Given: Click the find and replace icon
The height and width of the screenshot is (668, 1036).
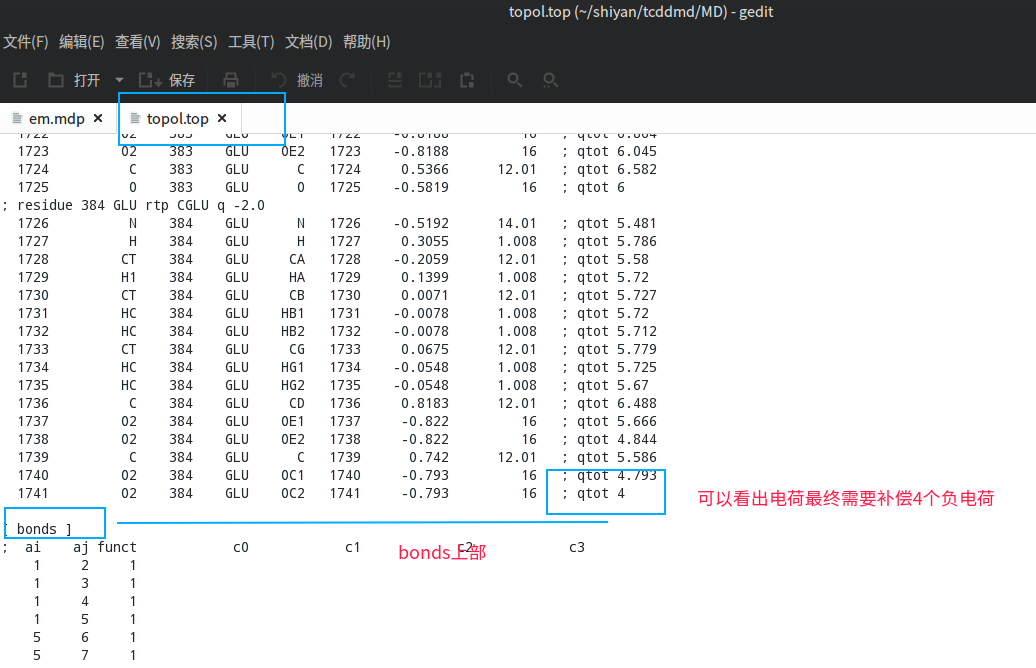Looking at the screenshot, I should 550,80.
